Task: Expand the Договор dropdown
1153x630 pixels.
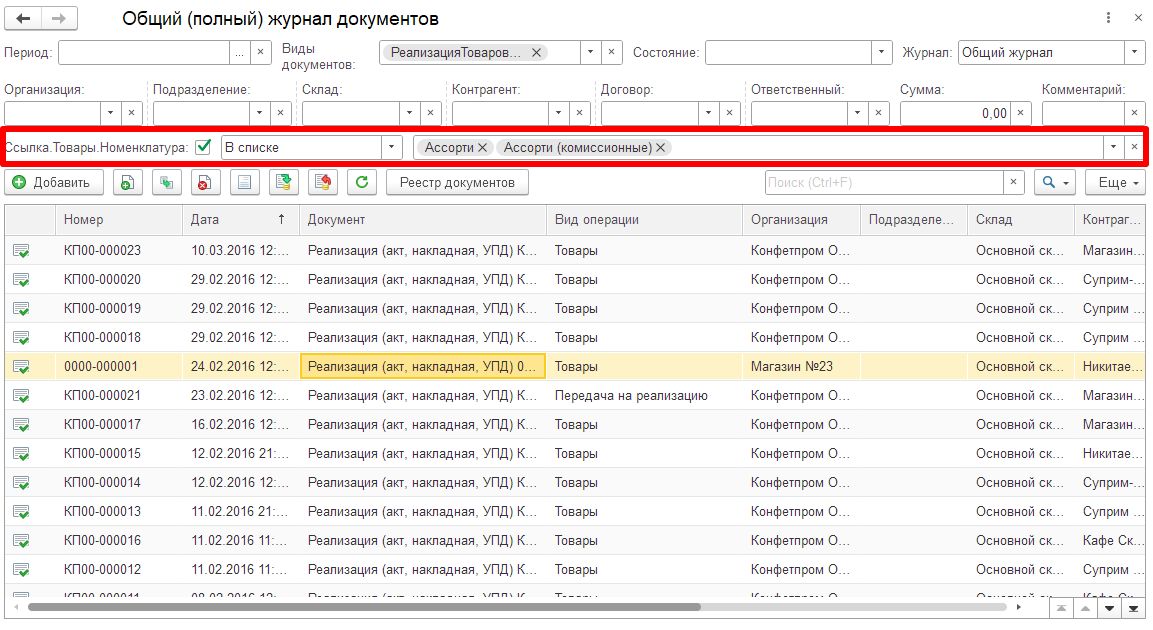Action: click(x=708, y=113)
